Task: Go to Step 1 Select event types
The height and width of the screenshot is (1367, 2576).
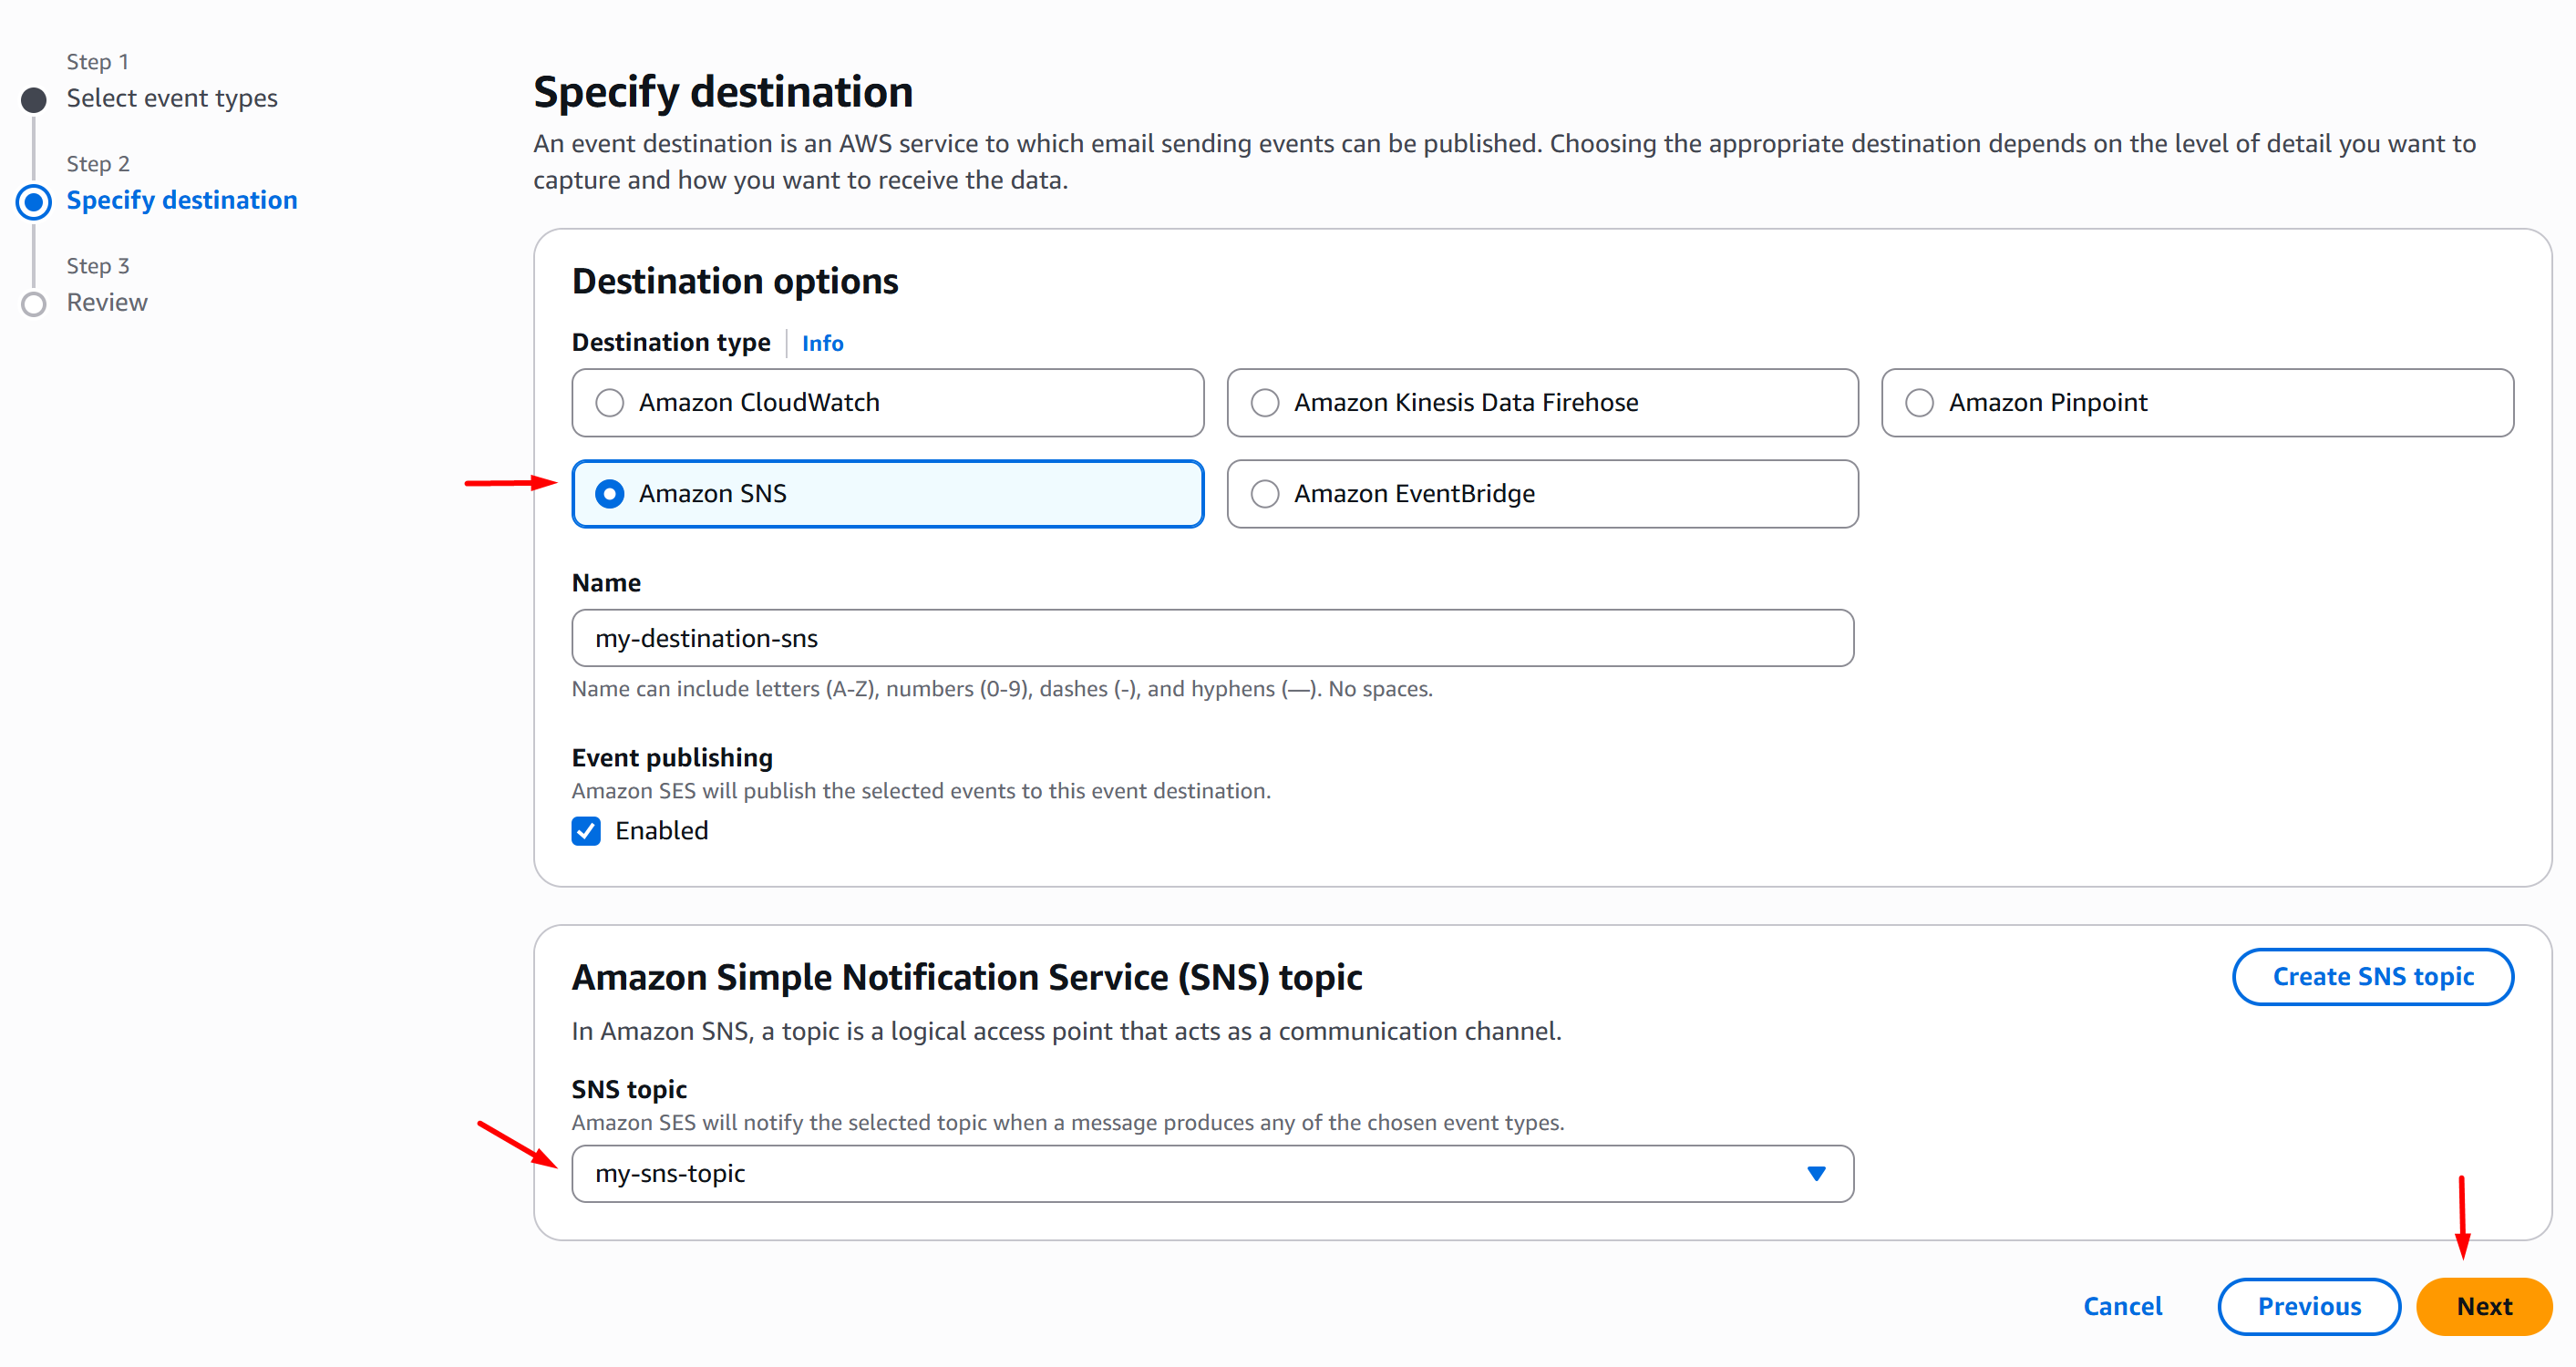Action: (172, 98)
